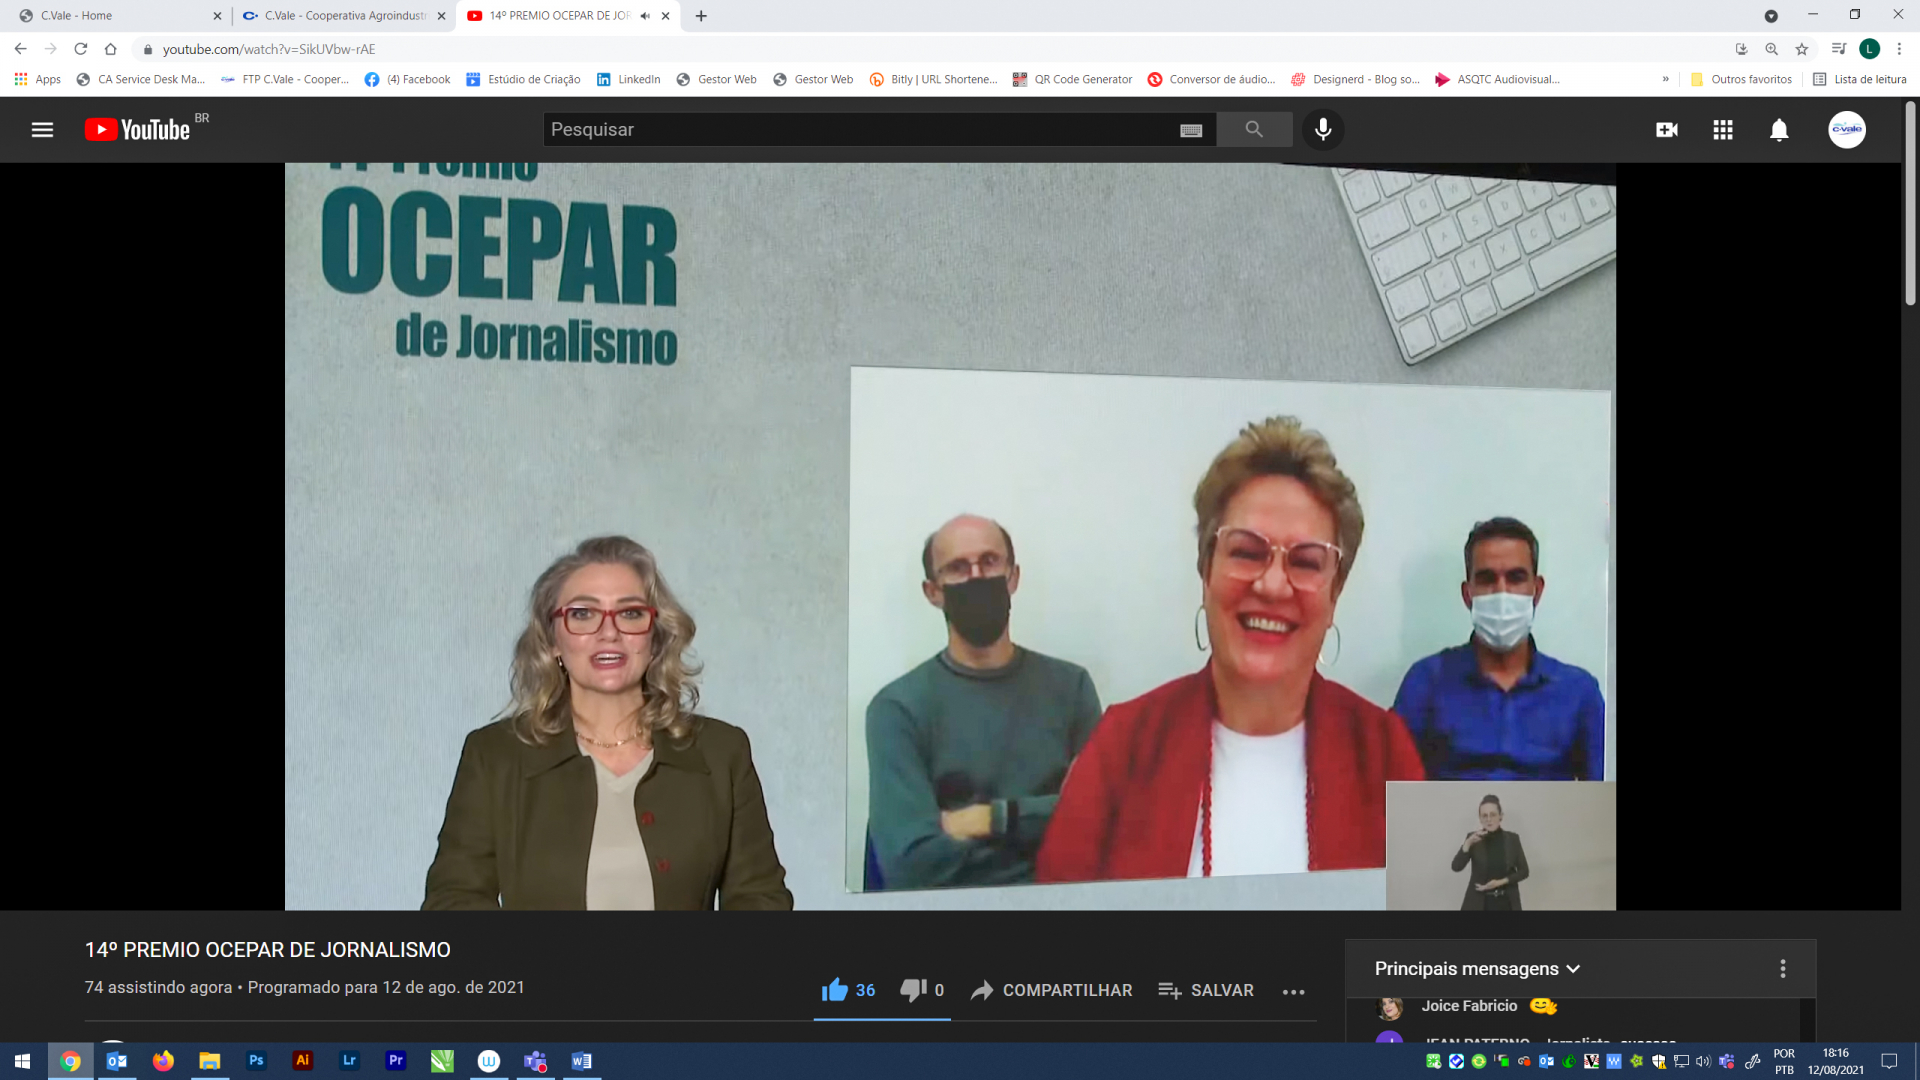Open the Apps bookmark shortcut
Screen dimensions: 1920x1080
38,79
